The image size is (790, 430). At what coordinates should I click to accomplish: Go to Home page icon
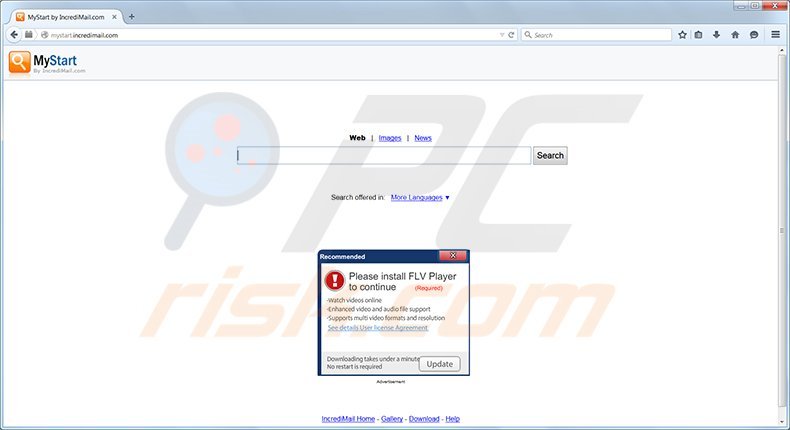click(735, 35)
